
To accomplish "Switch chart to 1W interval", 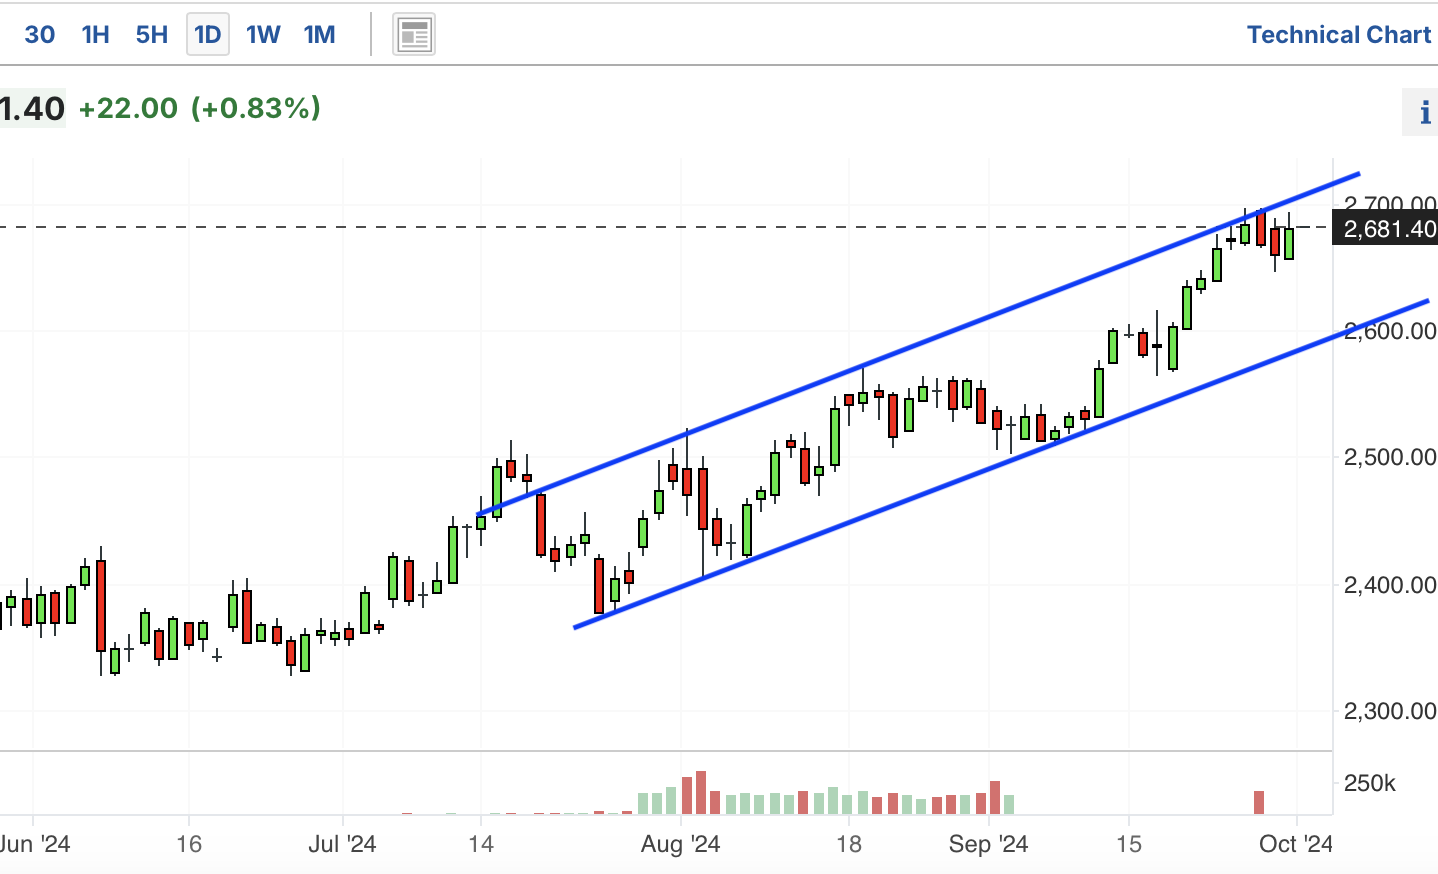I will coord(263,35).
